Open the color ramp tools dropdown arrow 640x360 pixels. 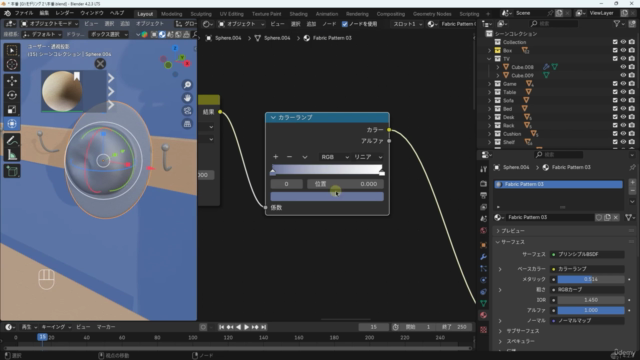[x=304, y=157]
